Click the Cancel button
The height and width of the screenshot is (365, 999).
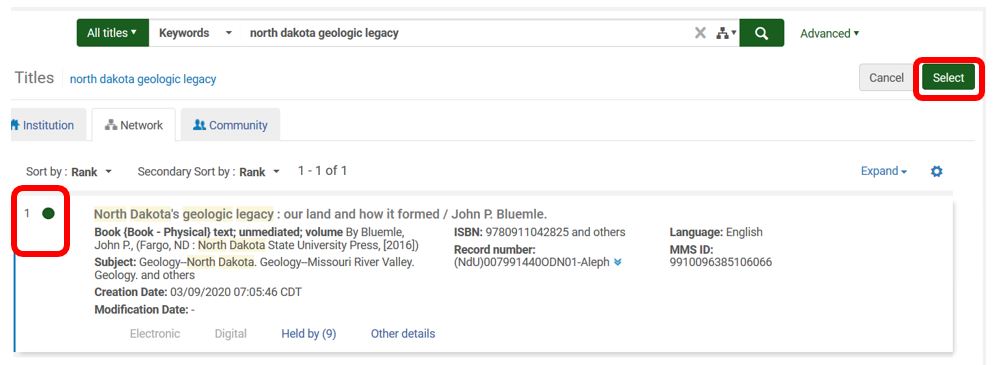(x=886, y=78)
